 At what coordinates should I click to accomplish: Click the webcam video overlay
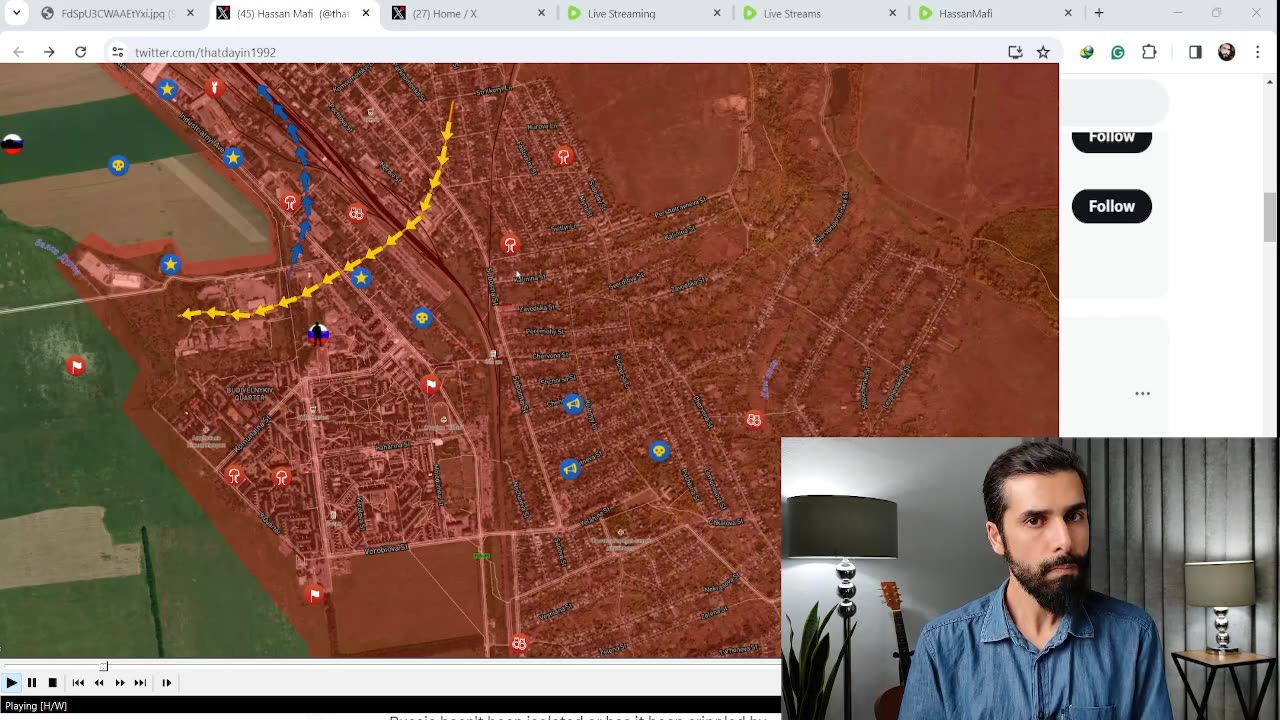coord(1029,578)
